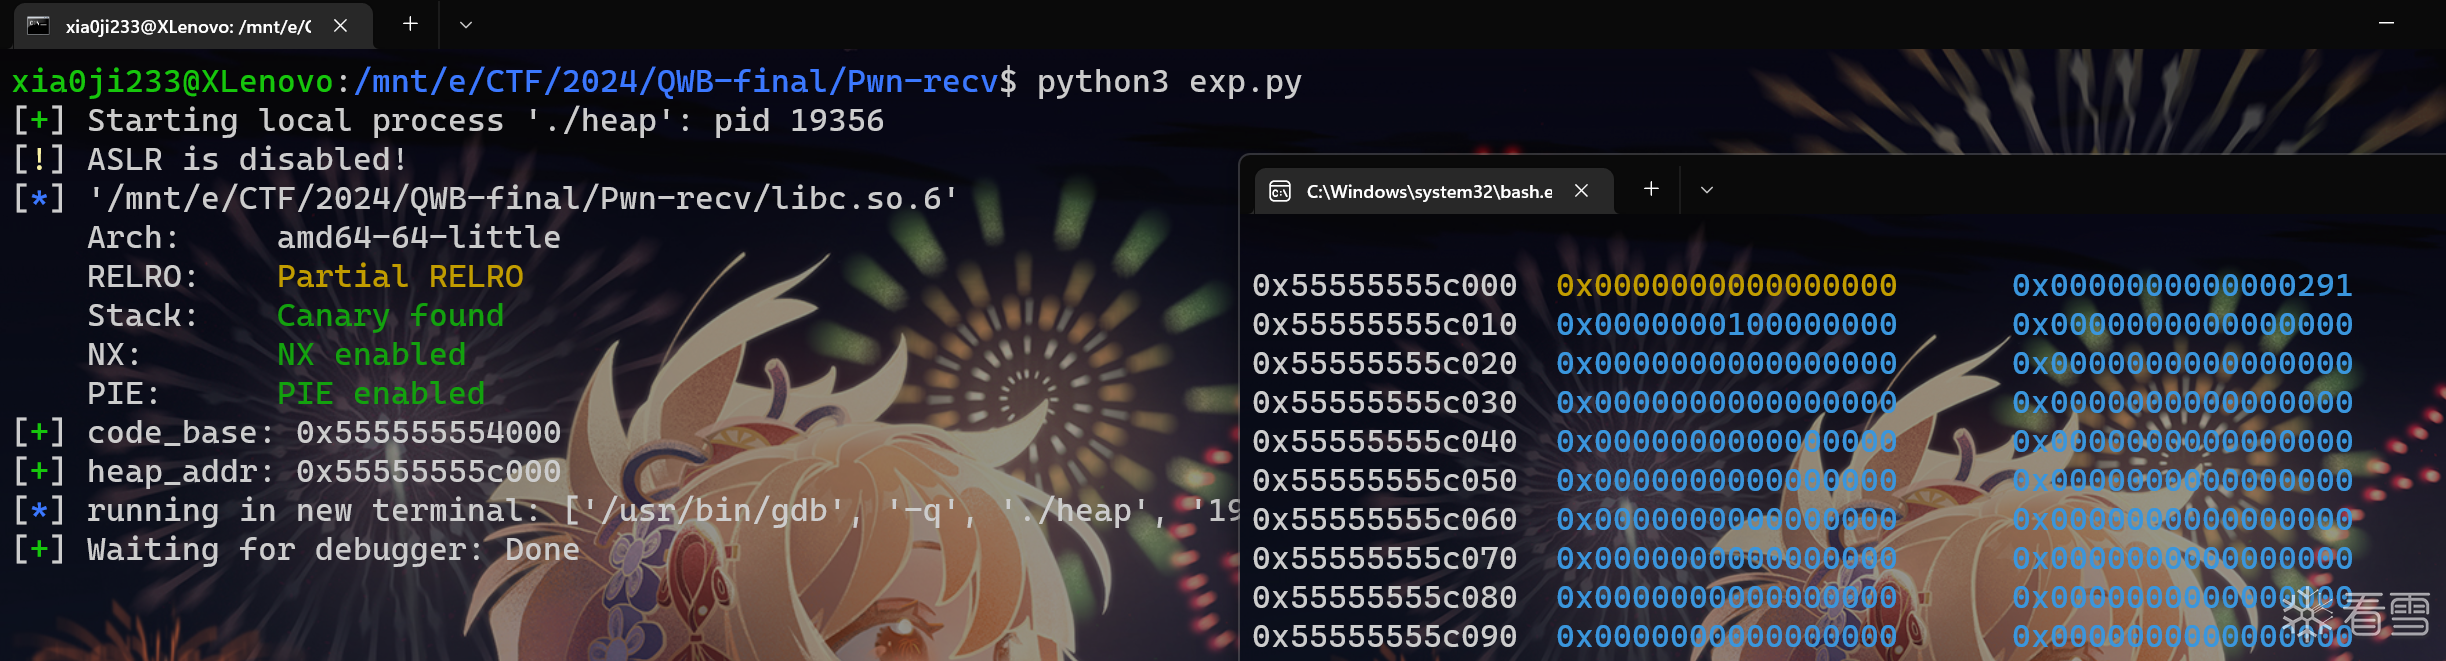The width and height of the screenshot is (2446, 661).
Task: Click 'PIE enabled' value
Action: [381, 394]
